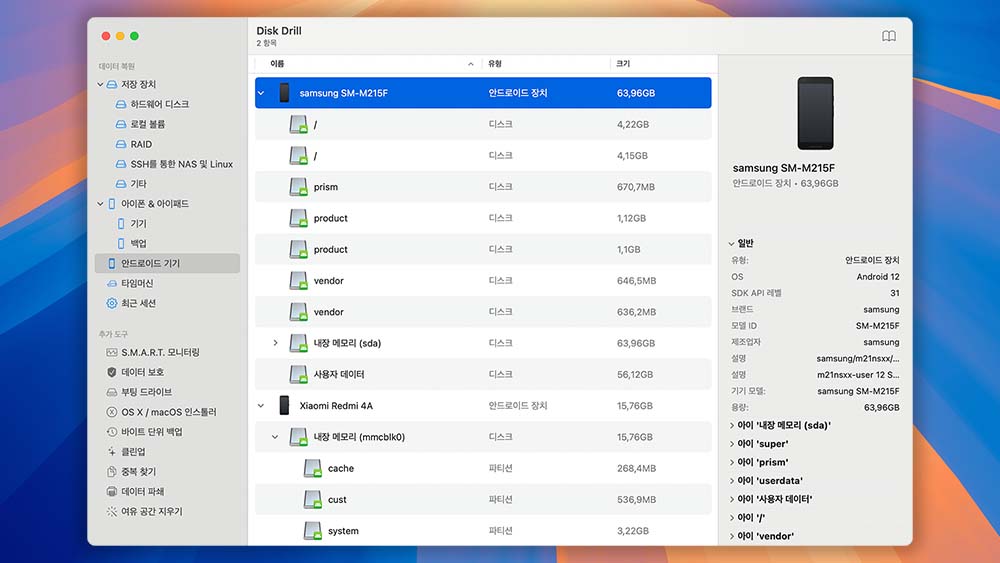Screen dimensions: 1000x563
Task: Expand 아이 'vendor' section
Action: click(x=732, y=536)
